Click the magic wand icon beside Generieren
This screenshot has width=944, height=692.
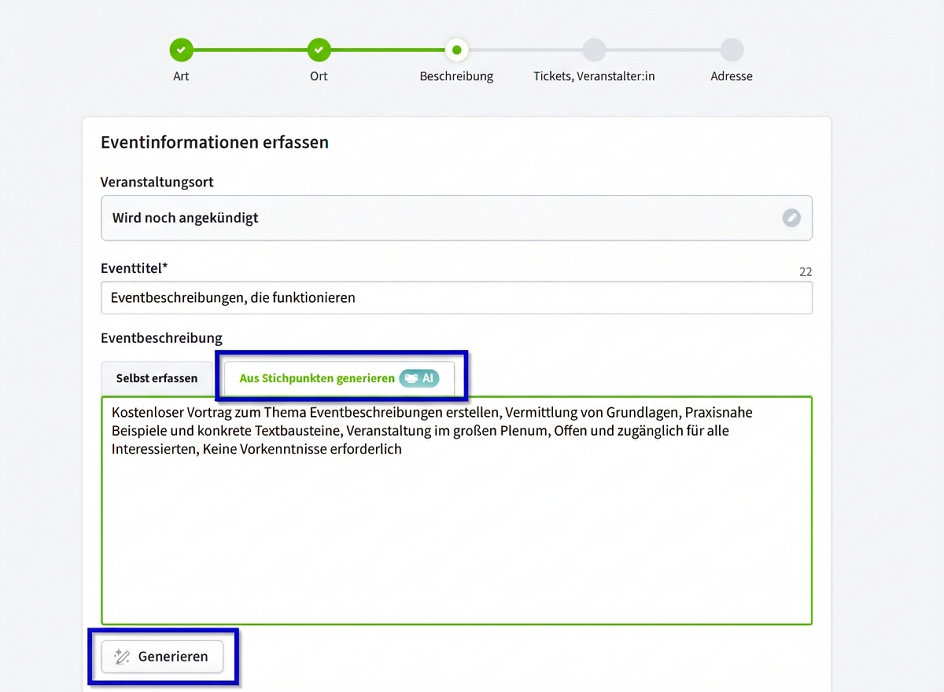[x=122, y=657]
